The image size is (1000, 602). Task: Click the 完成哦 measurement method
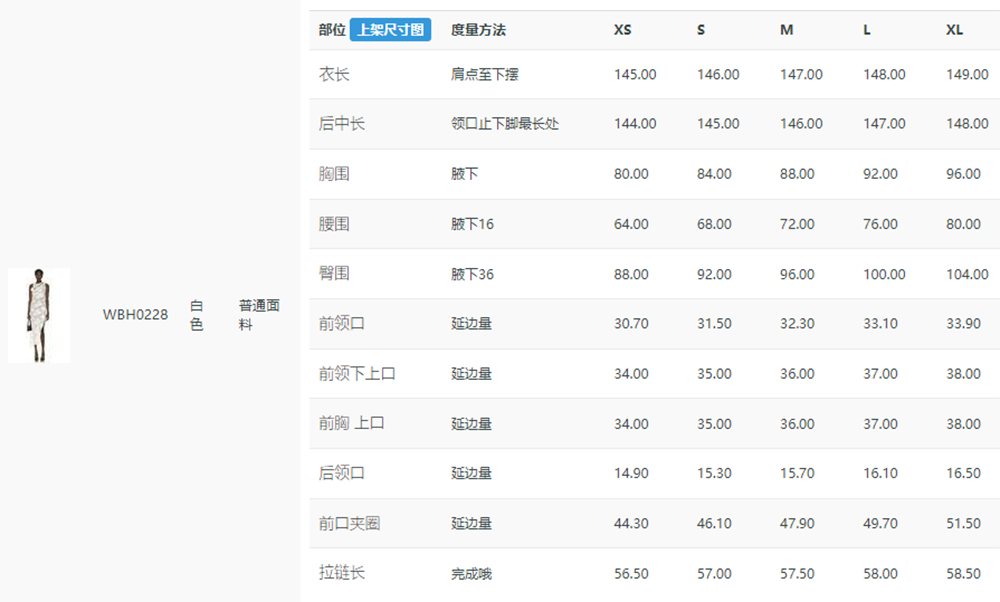471,574
